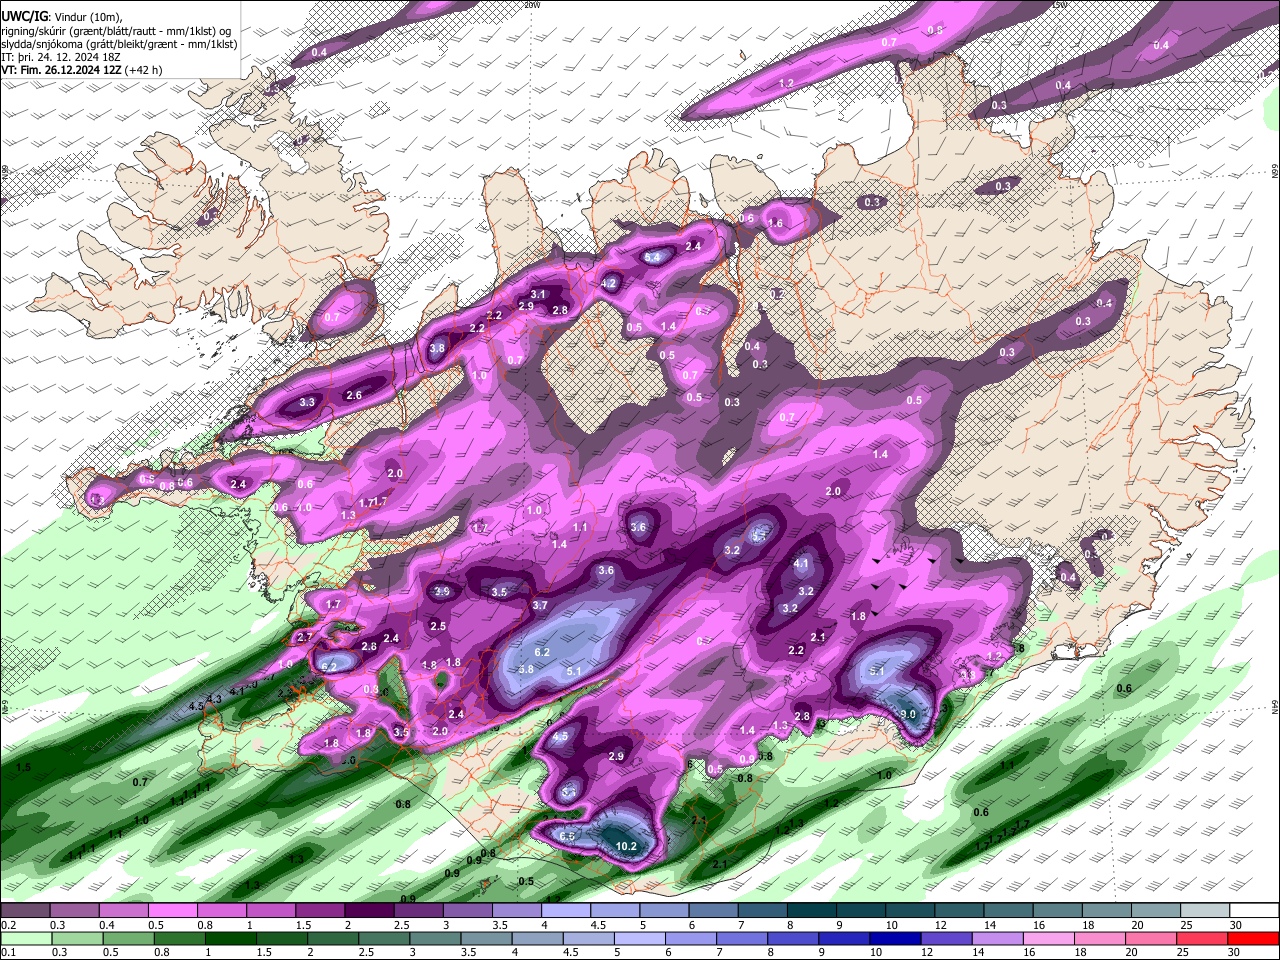Click the 4.2 value on the map
The width and height of the screenshot is (1280, 960).
click(609, 284)
